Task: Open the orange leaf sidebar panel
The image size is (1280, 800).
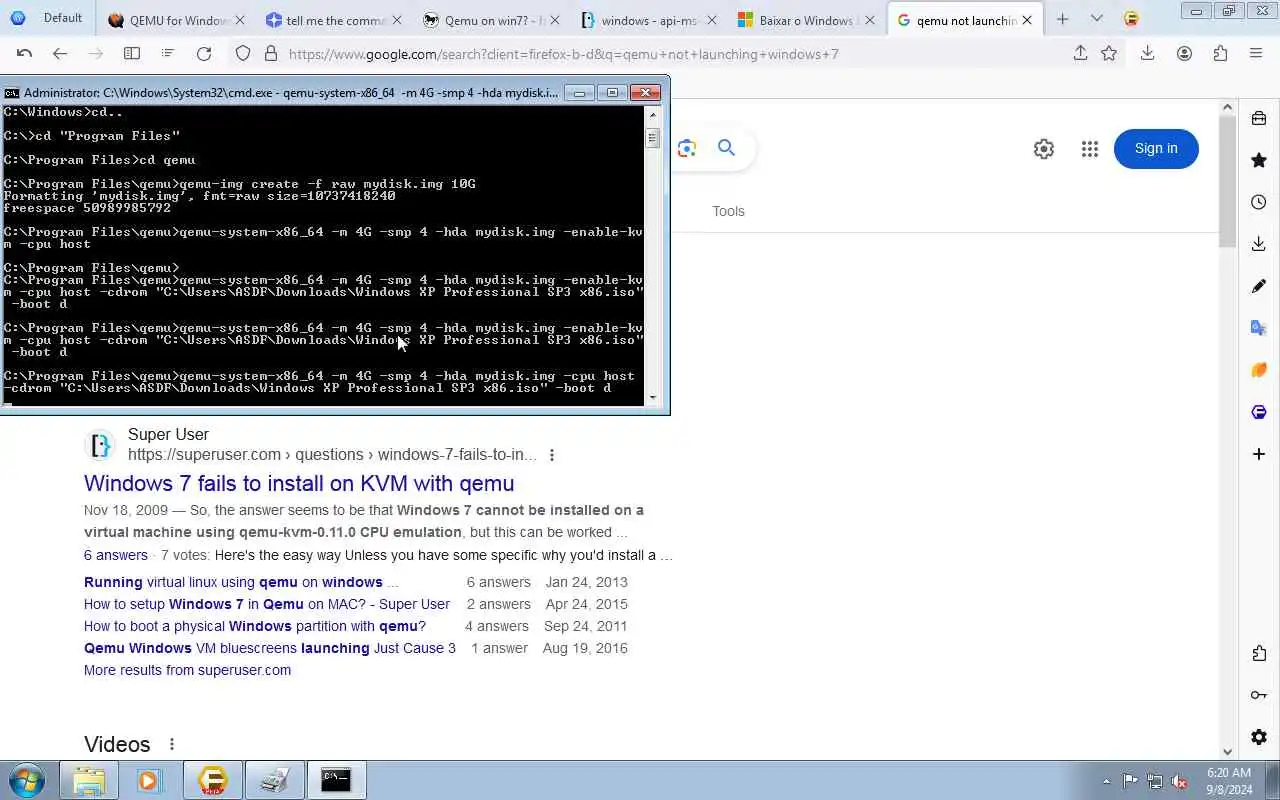Action: (1259, 370)
